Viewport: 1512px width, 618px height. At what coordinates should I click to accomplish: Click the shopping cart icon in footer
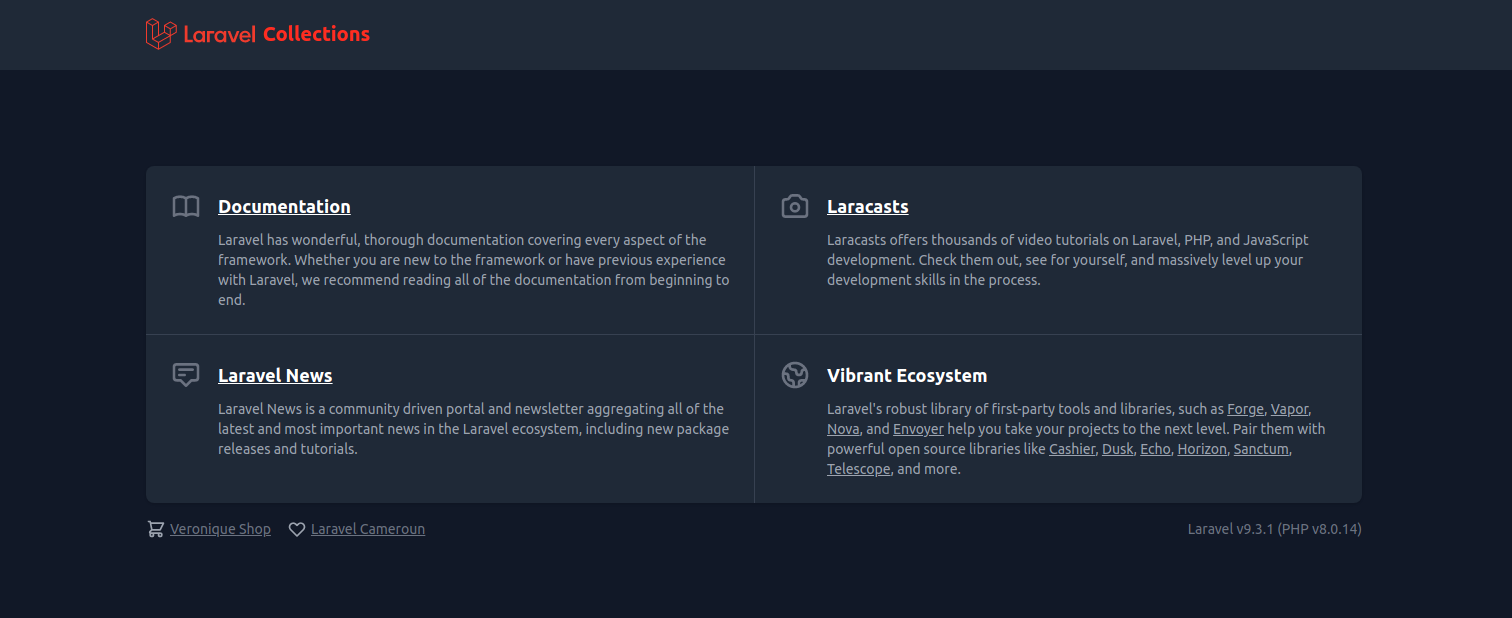tap(155, 529)
